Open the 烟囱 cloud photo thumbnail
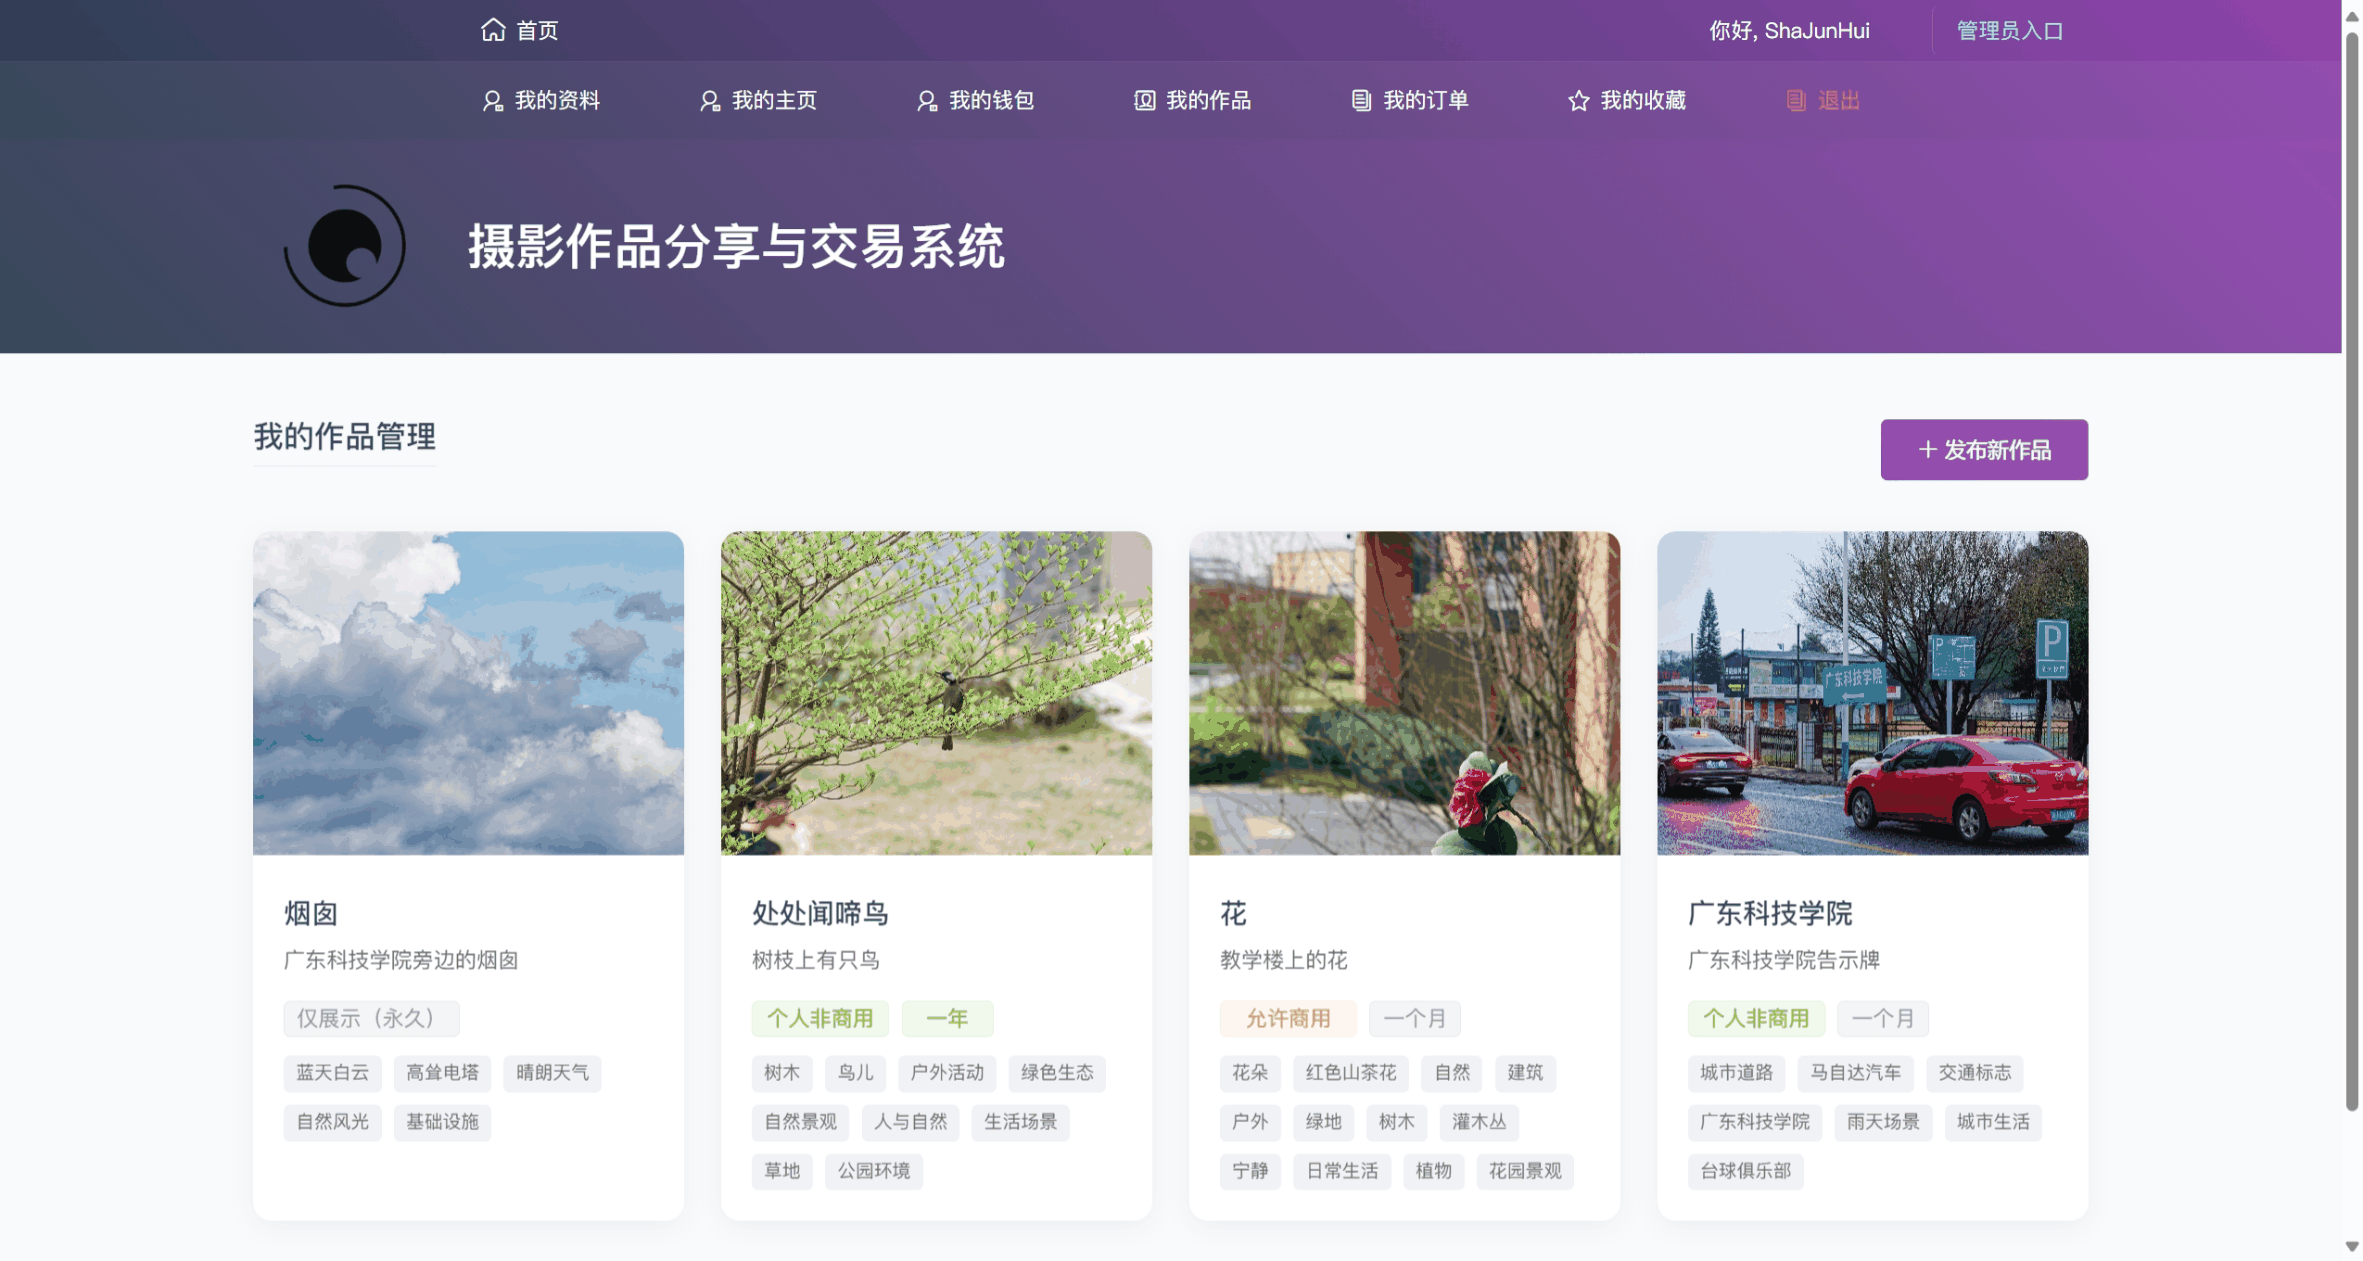This screenshot has height=1261, width=2363. 468,692
